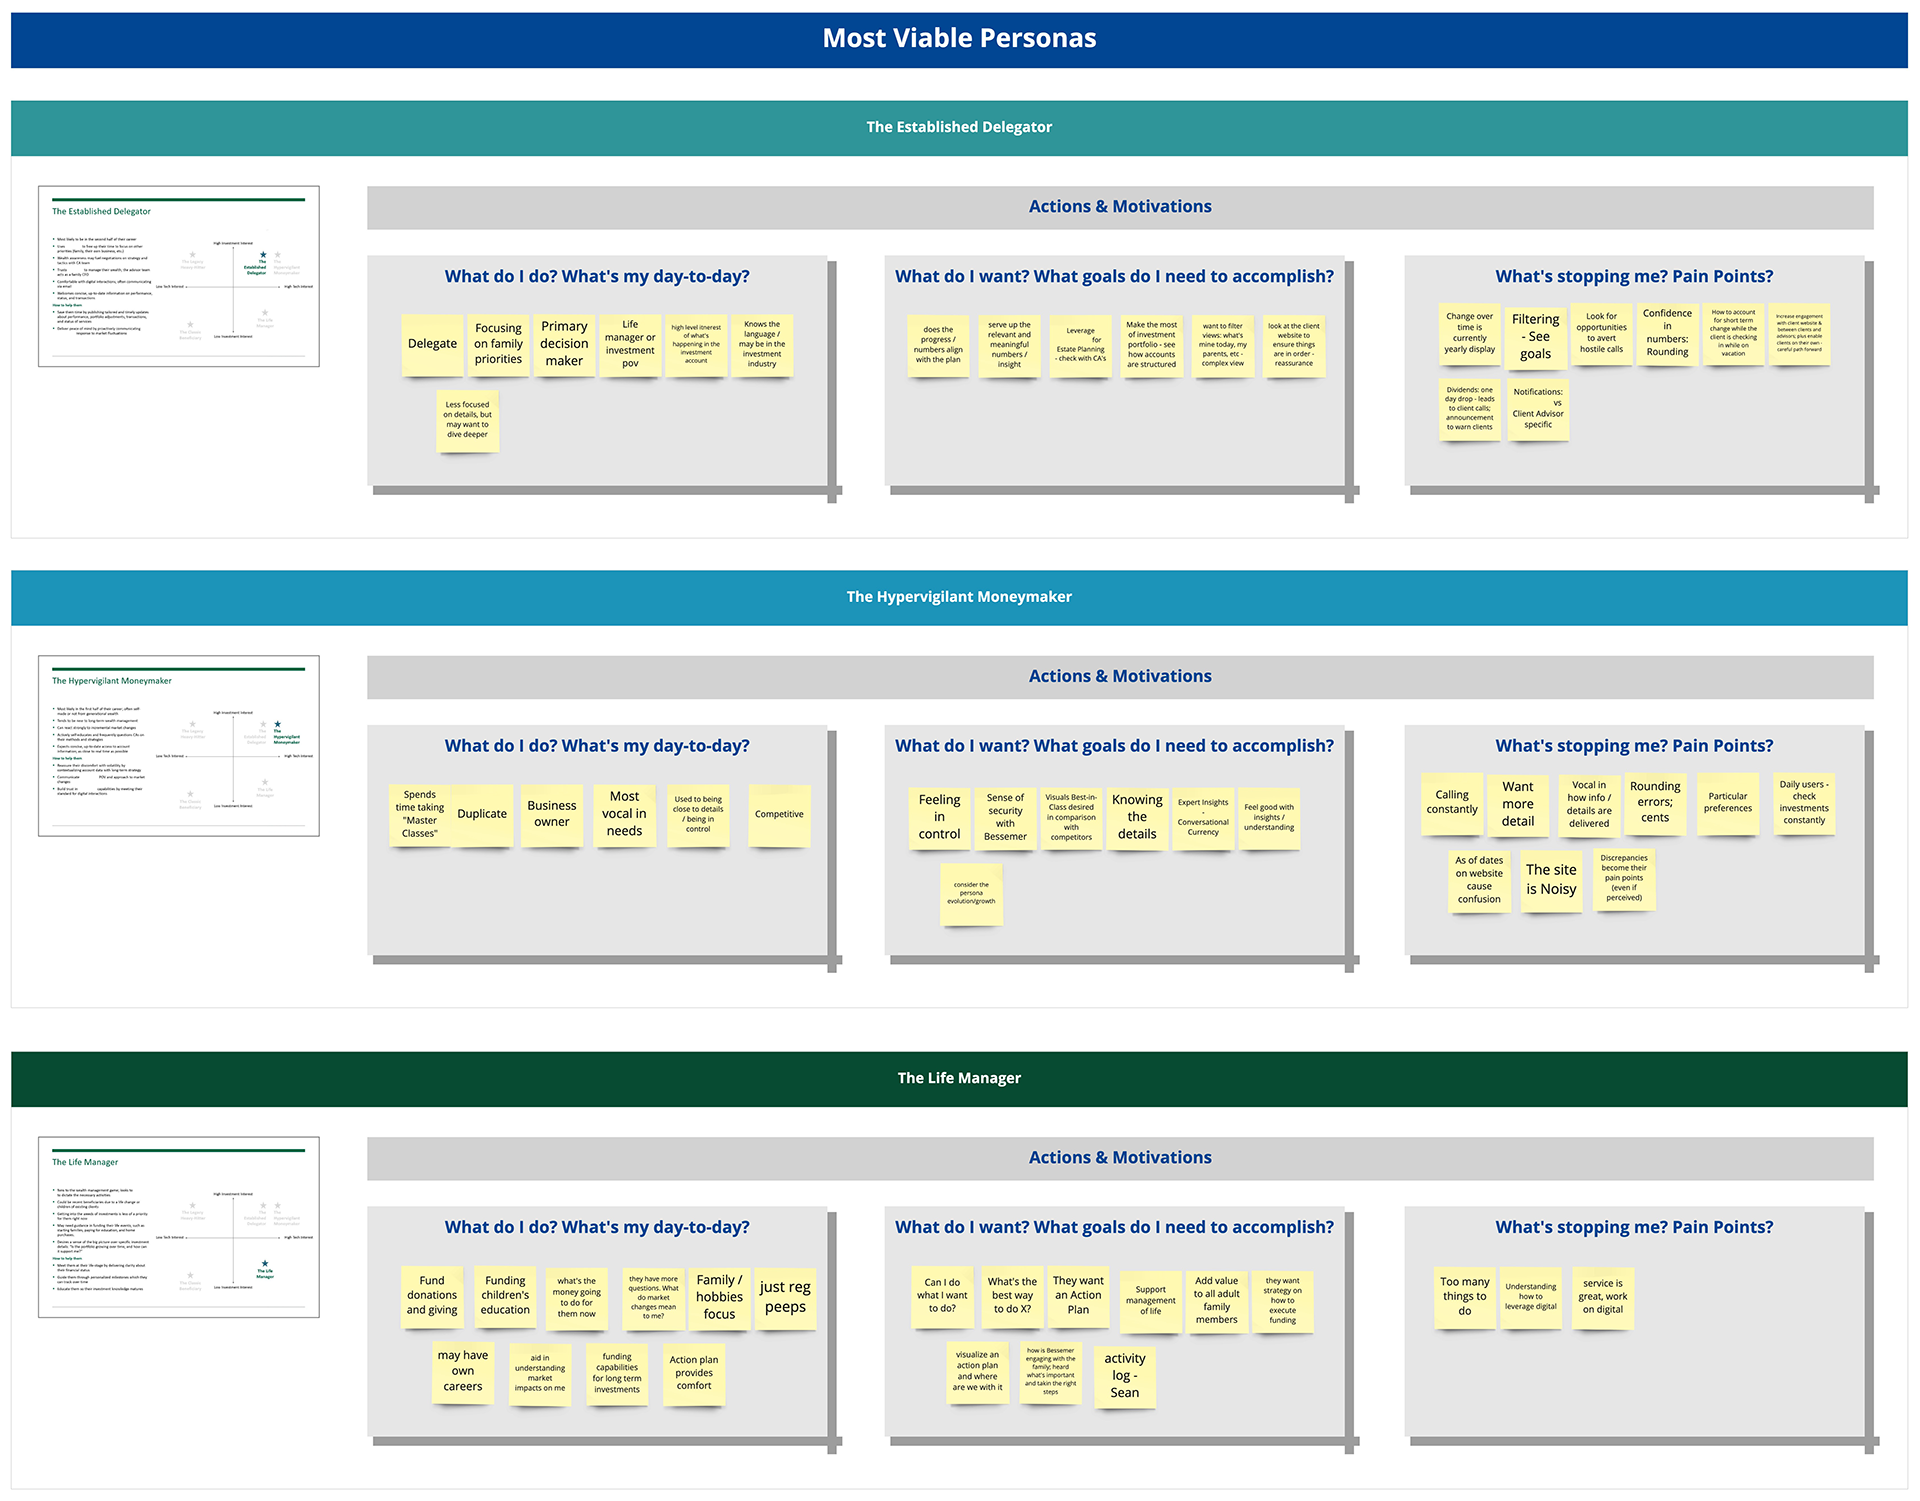Select the 'Particular preferences' note
Image resolution: width=1920 pixels, height=1501 pixels.
tap(1728, 804)
